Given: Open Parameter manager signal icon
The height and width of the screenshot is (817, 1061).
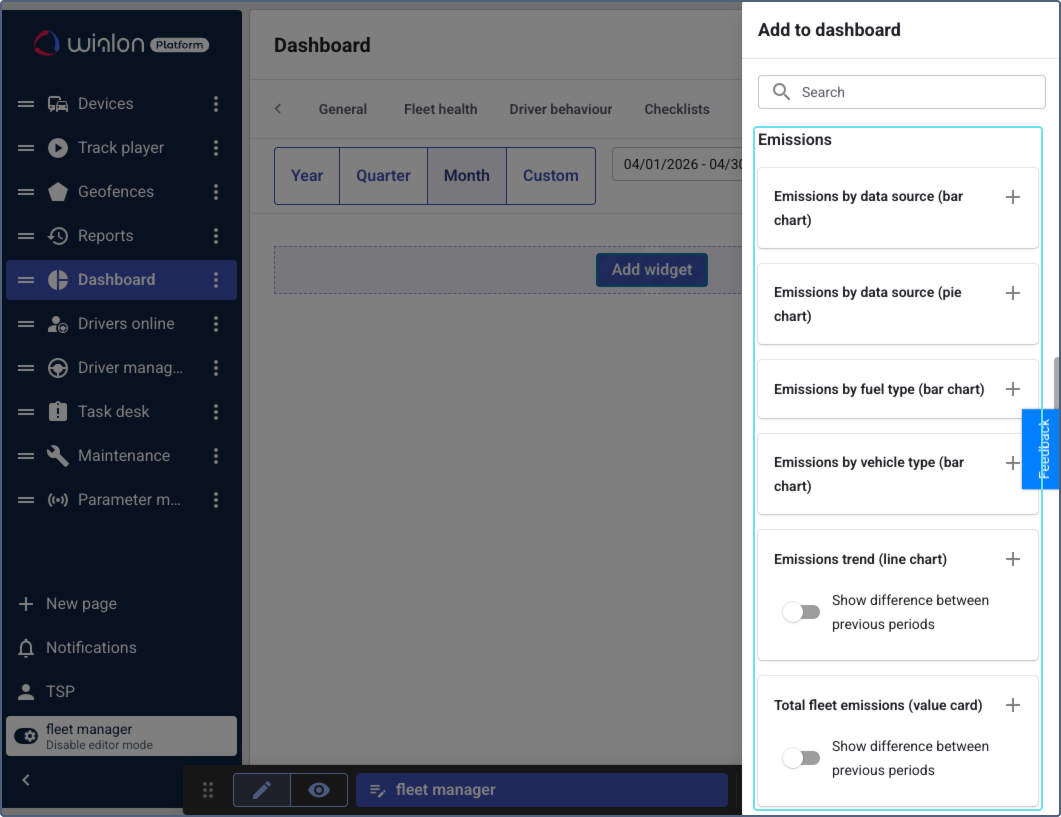Looking at the screenshot, I should pyautogui.click(x=58, y=499).
